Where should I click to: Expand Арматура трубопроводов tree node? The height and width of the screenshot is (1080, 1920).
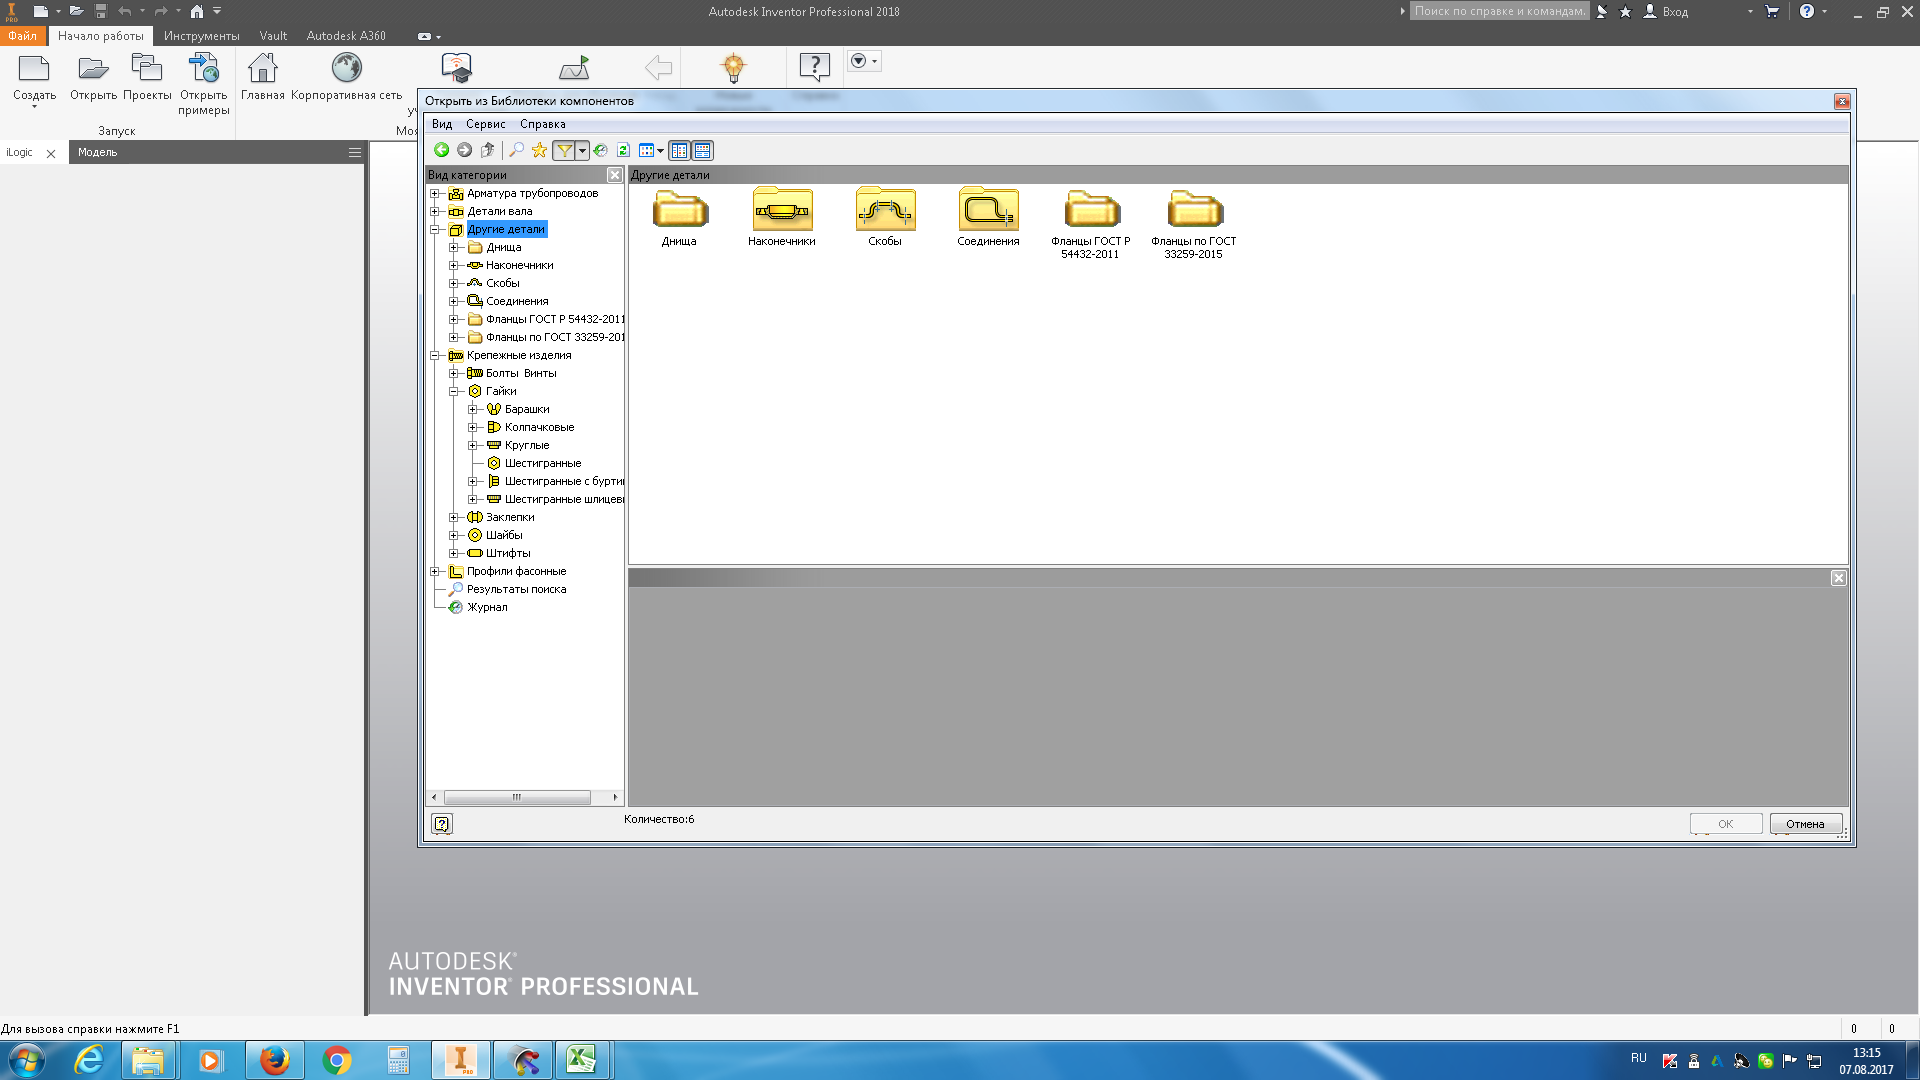coord(435,193)
